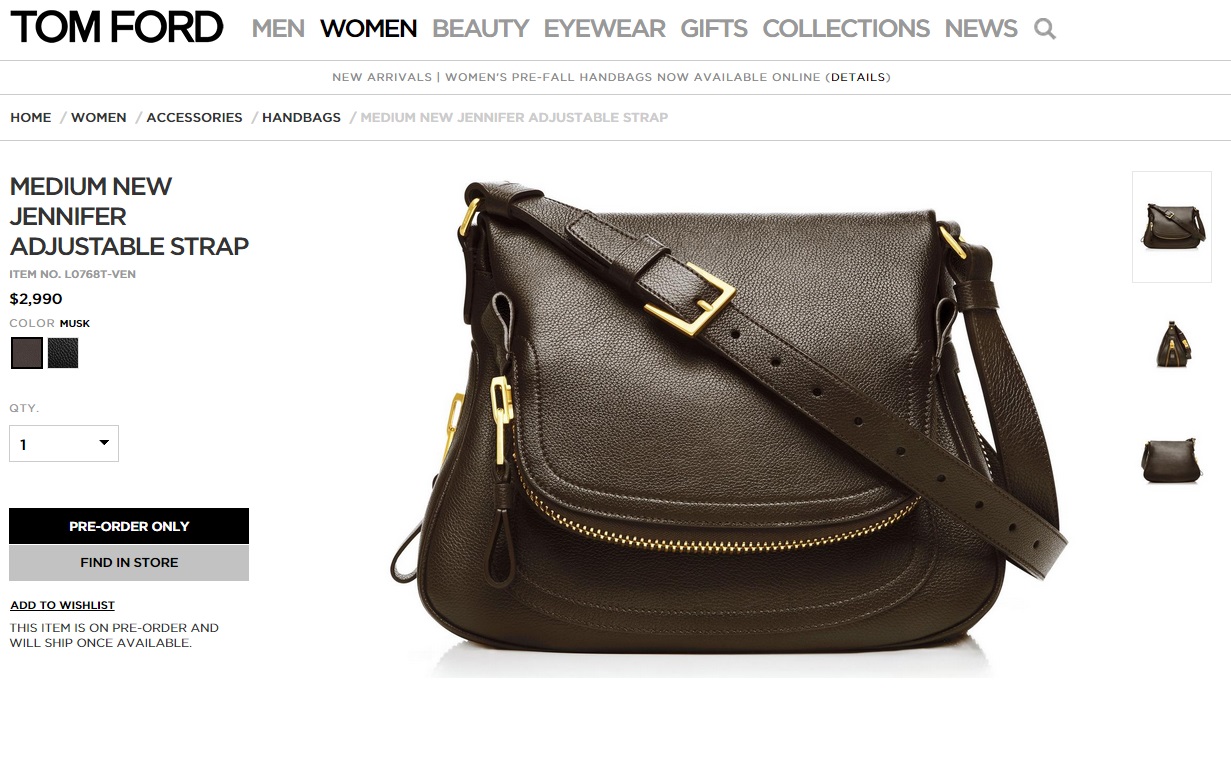This screenshot has height=774, width=1231.
Task: Open the EYEWEAR menu
Action: [604, 29]
